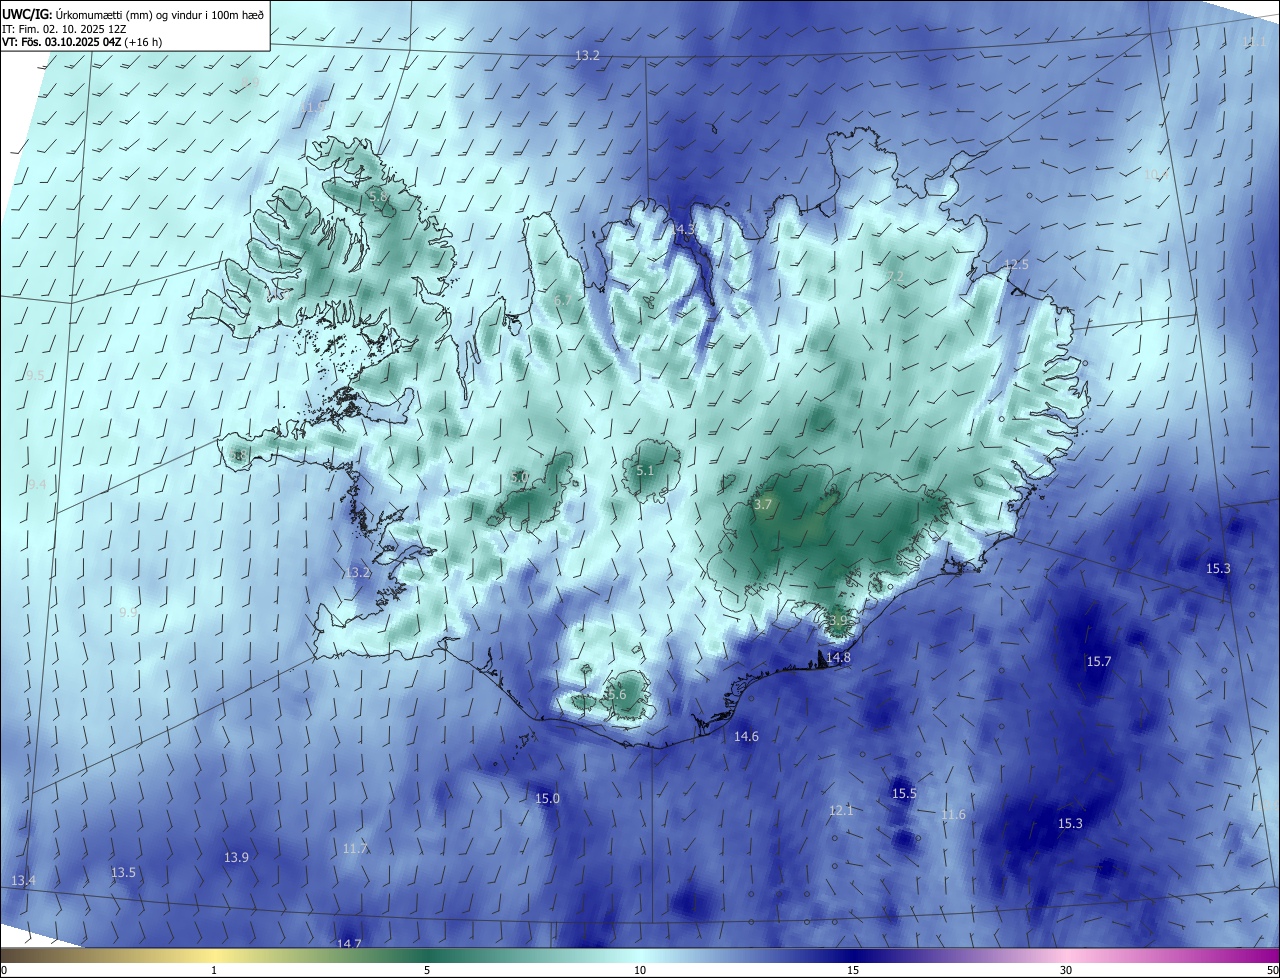This screenshot has height=978, width=1280.
Task: Click the 9.5 value label
Action: click(35, 376)
